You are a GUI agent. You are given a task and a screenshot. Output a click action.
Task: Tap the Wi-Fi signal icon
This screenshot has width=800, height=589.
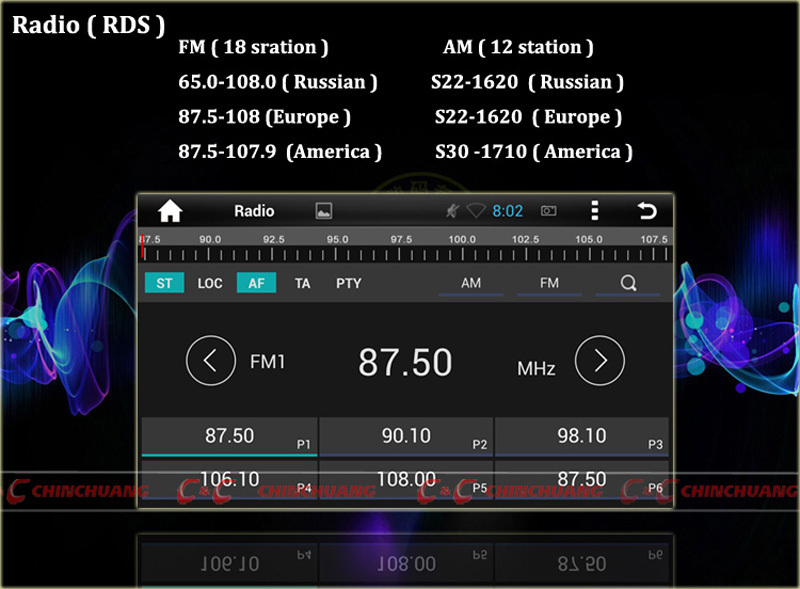476,211
